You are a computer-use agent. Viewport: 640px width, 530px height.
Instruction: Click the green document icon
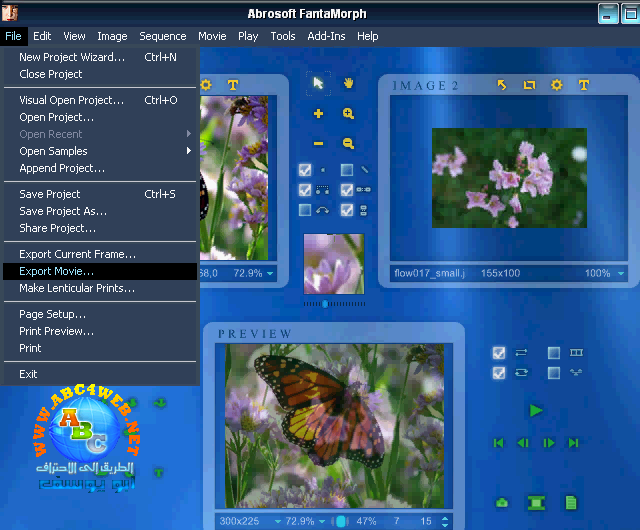coord(571,503)
